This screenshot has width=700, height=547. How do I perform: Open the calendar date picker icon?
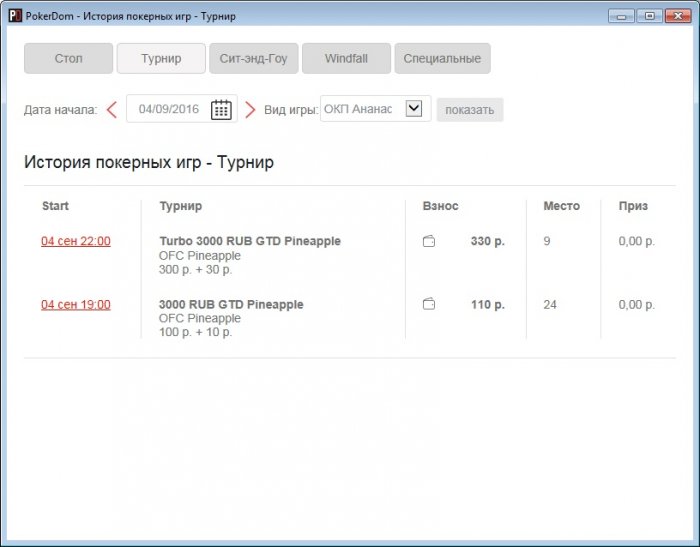click(221, 110)
